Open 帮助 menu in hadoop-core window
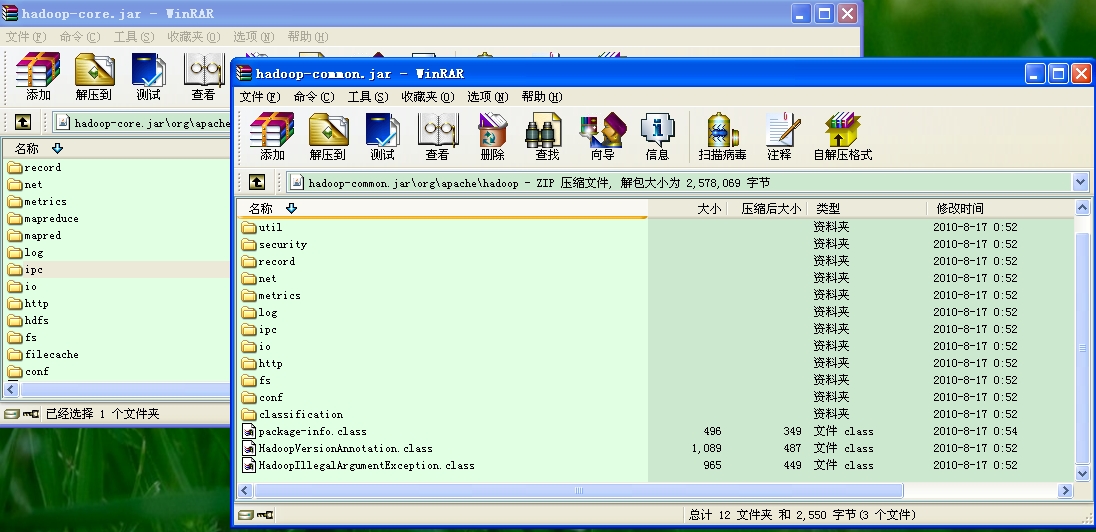 308,36
